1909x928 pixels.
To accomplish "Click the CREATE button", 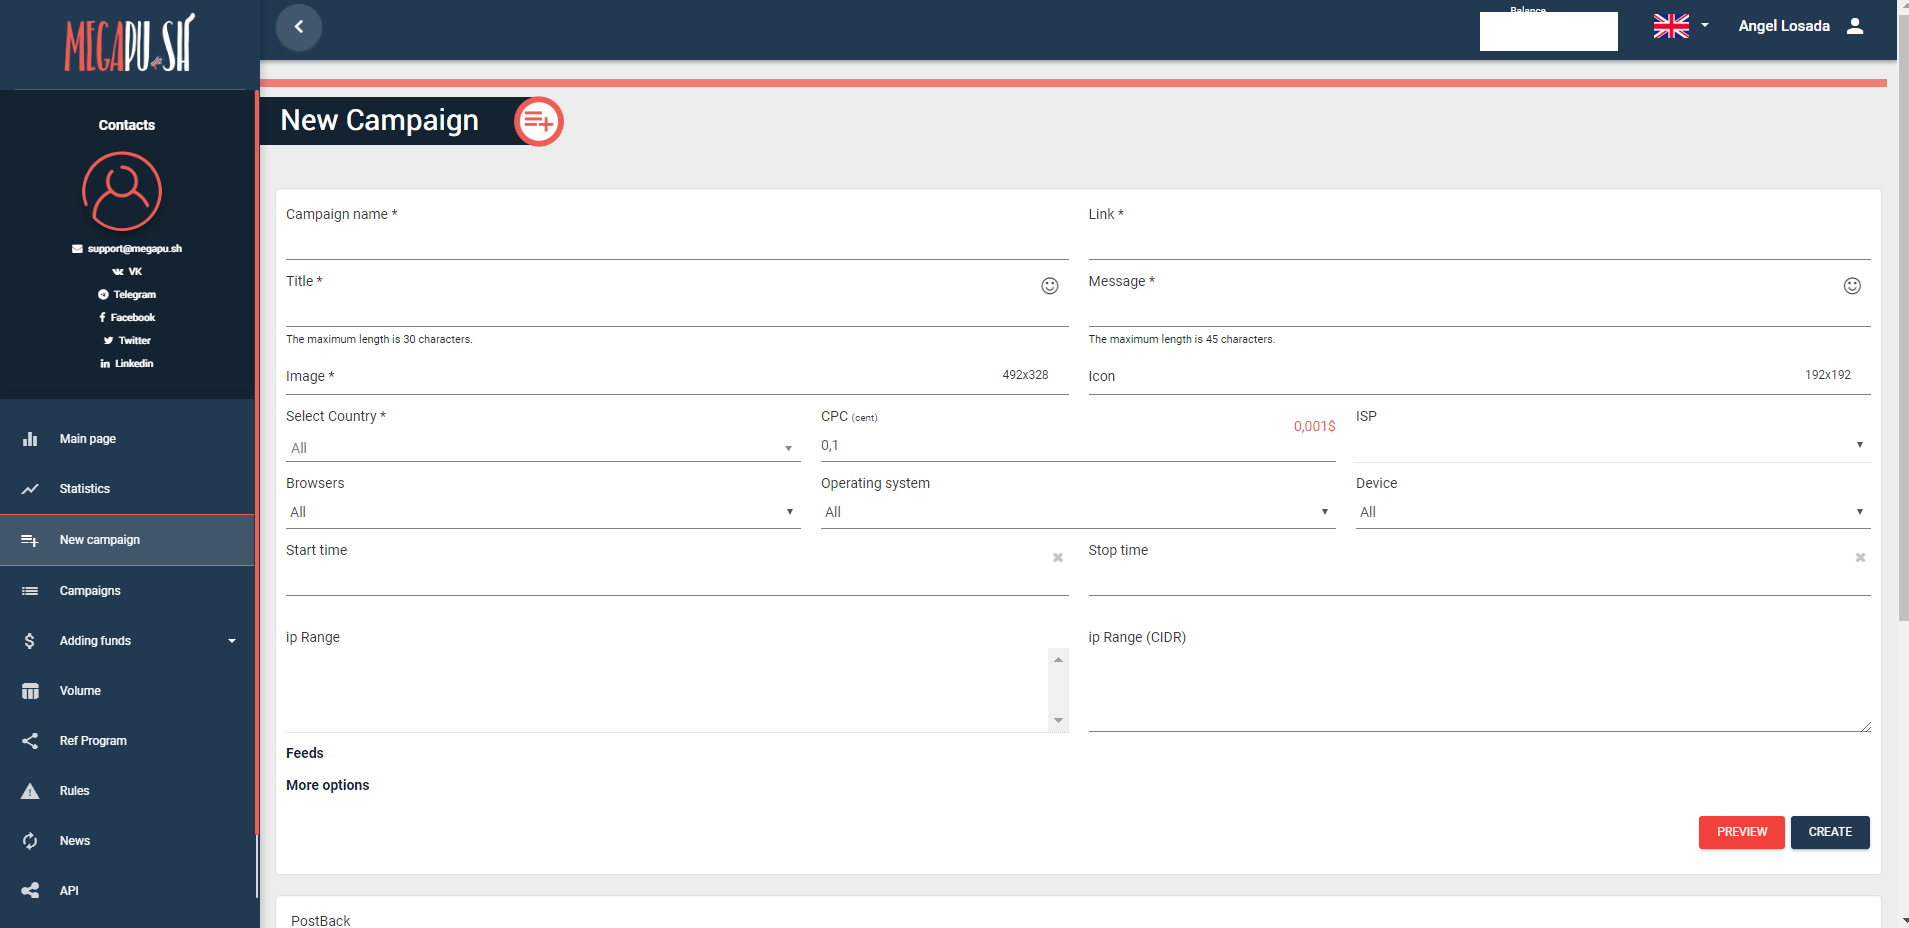I will (1829, 832).
